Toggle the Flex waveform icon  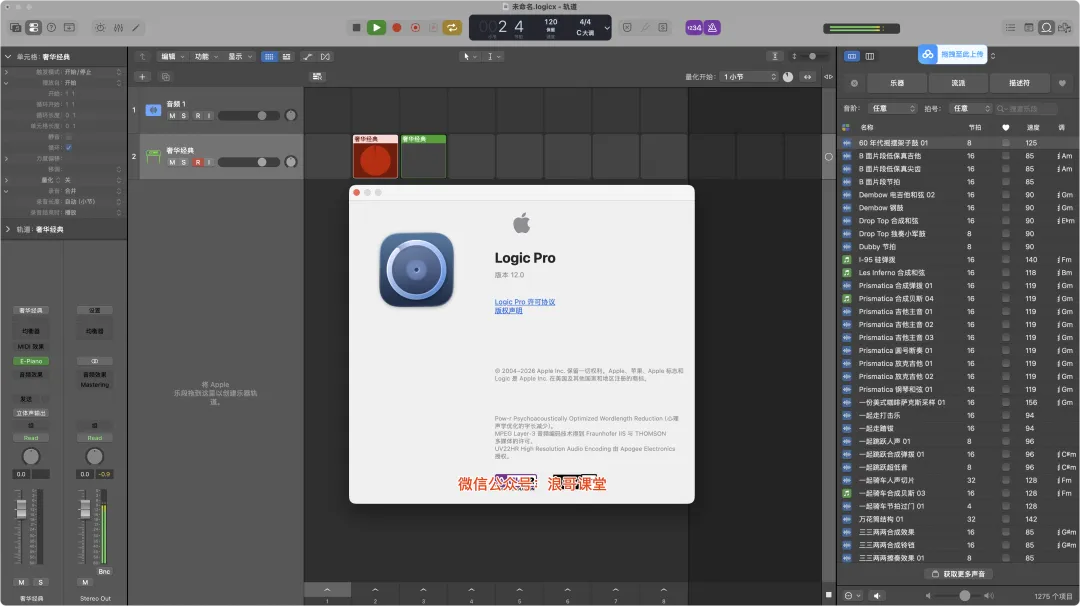click(325, 56)
